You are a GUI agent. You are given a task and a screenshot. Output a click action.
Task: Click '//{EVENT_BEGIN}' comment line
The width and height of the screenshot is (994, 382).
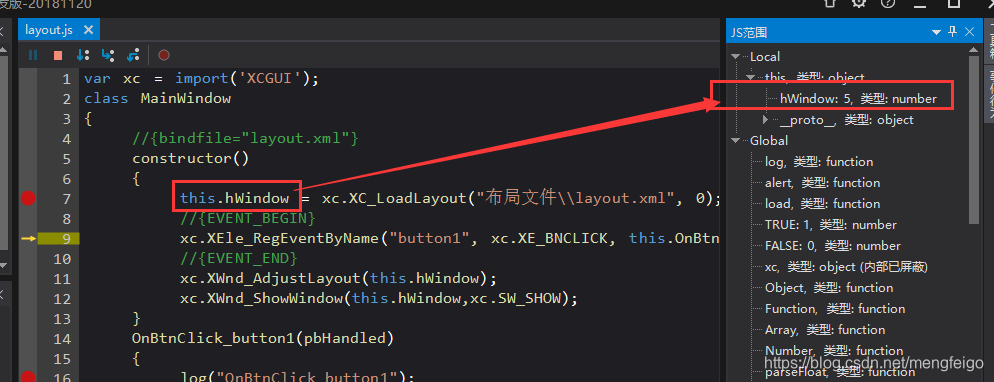click(x=247, y=219)
